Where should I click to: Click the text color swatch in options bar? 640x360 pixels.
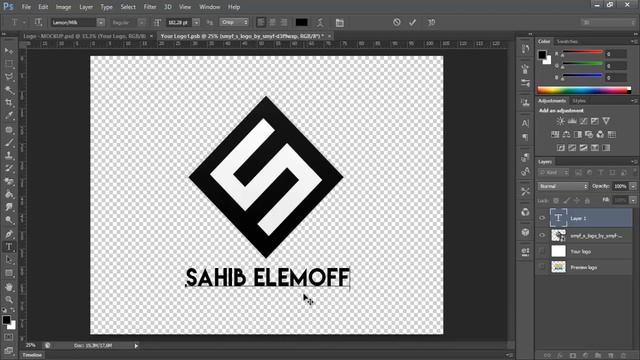click(x=302, y=22)
